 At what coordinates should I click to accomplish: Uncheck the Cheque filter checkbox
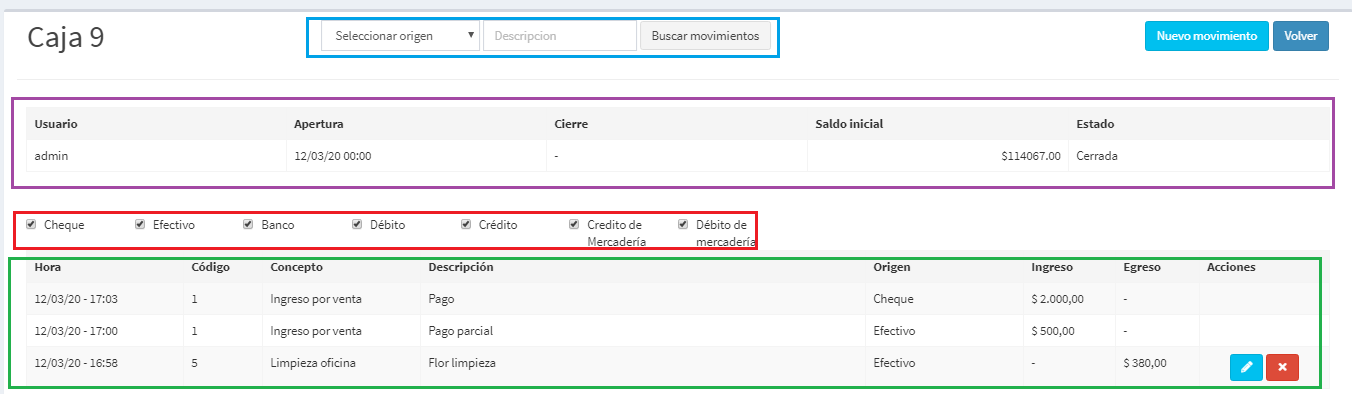[31, 224]
